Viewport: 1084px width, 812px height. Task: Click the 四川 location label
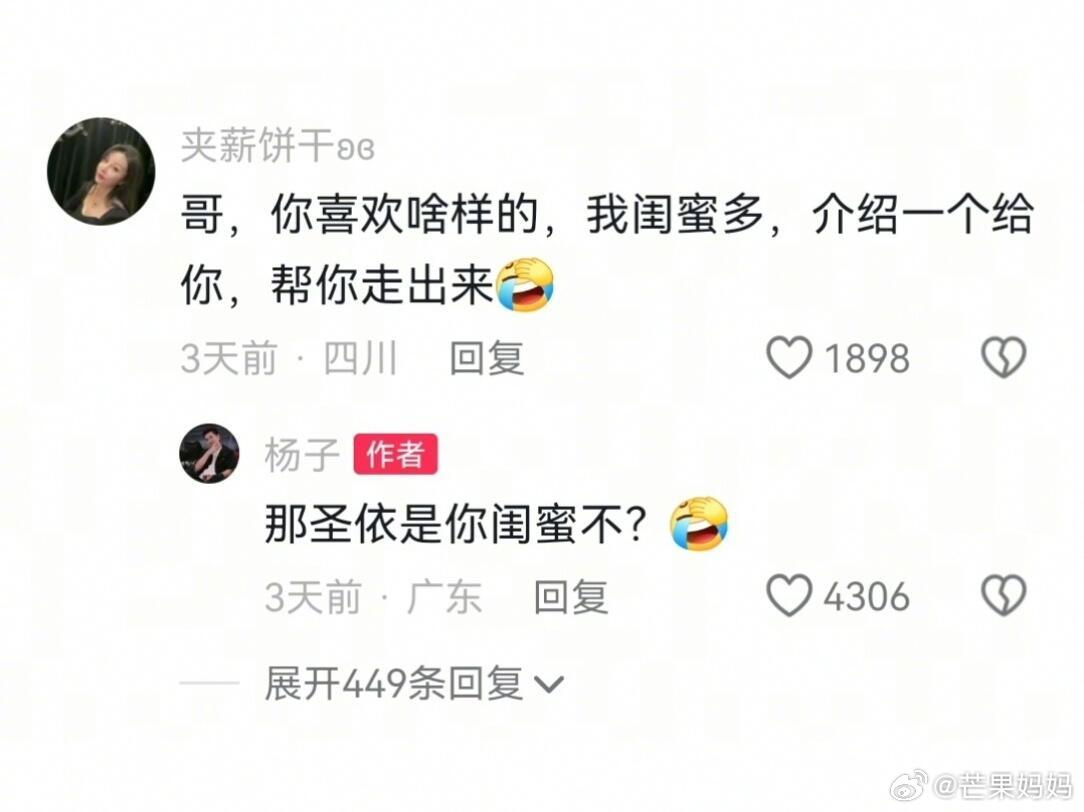coord(361,358)
